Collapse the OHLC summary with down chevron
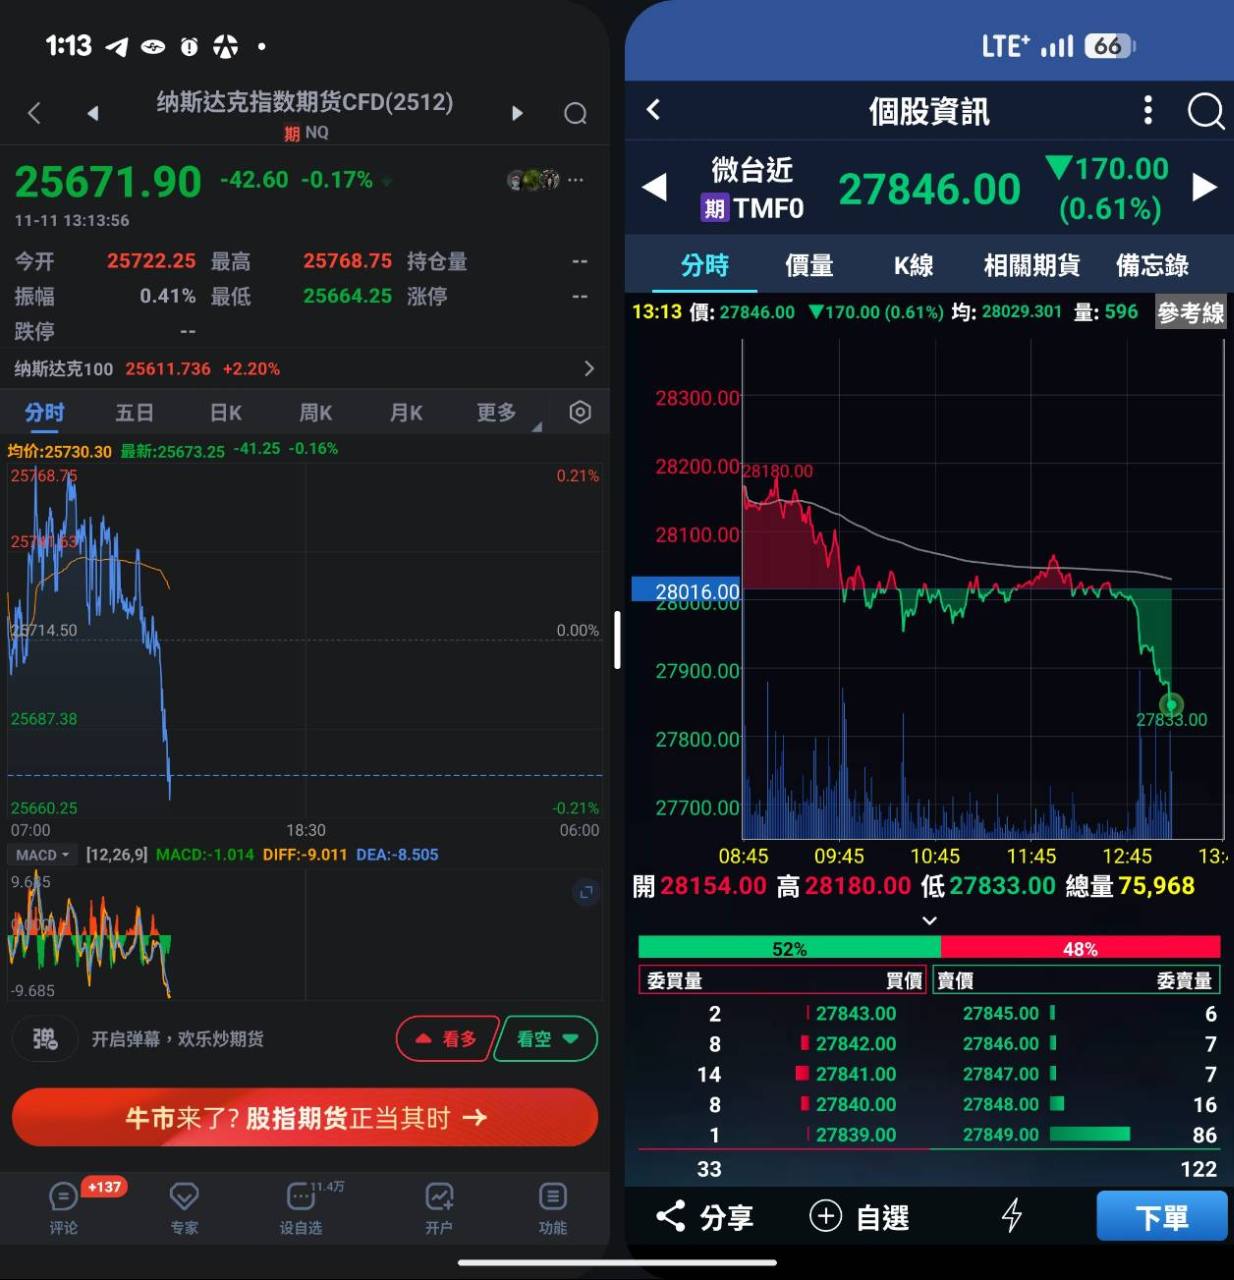1234x1280 pixels. 929,920
